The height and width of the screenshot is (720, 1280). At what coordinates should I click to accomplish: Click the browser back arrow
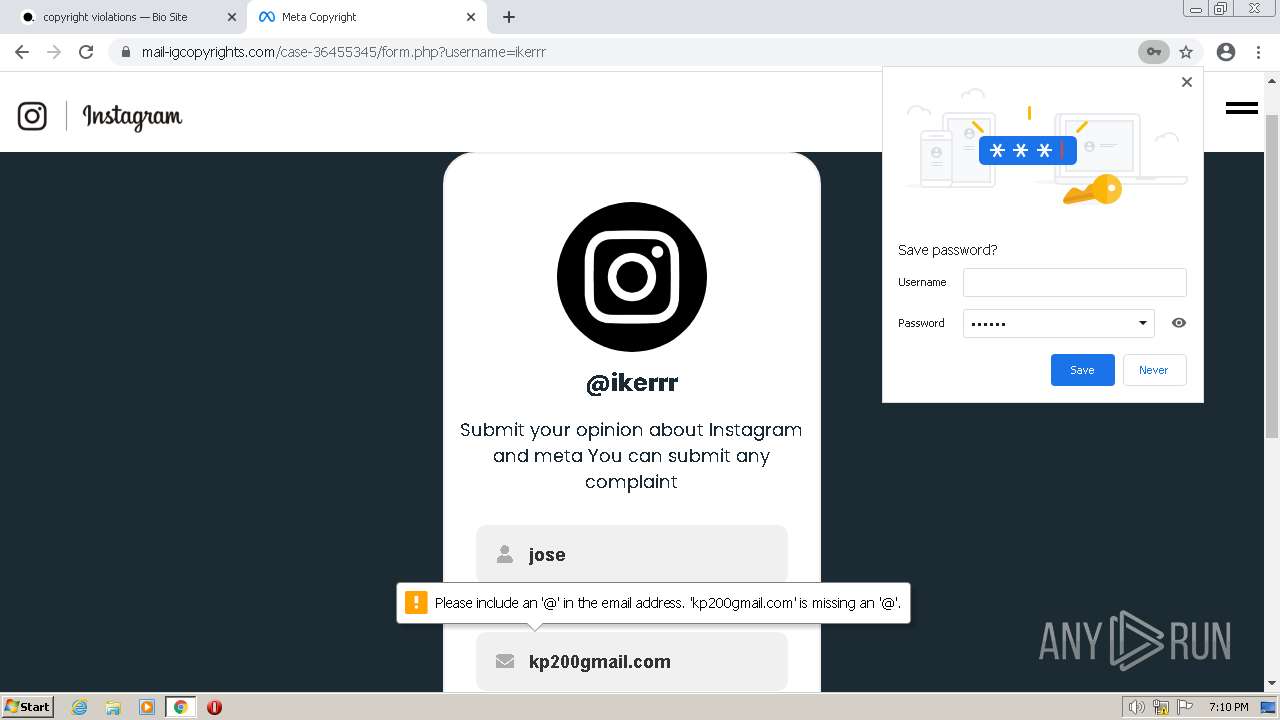tap(22, 52)
